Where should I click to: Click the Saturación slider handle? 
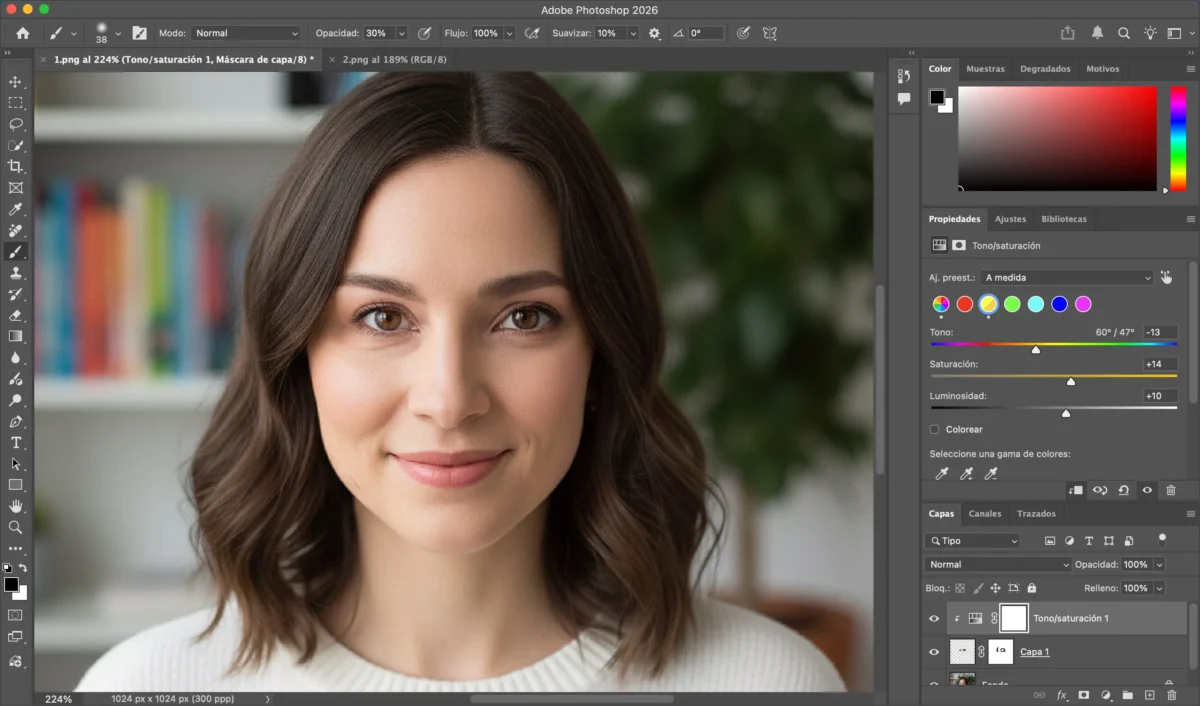[1071, 382]
